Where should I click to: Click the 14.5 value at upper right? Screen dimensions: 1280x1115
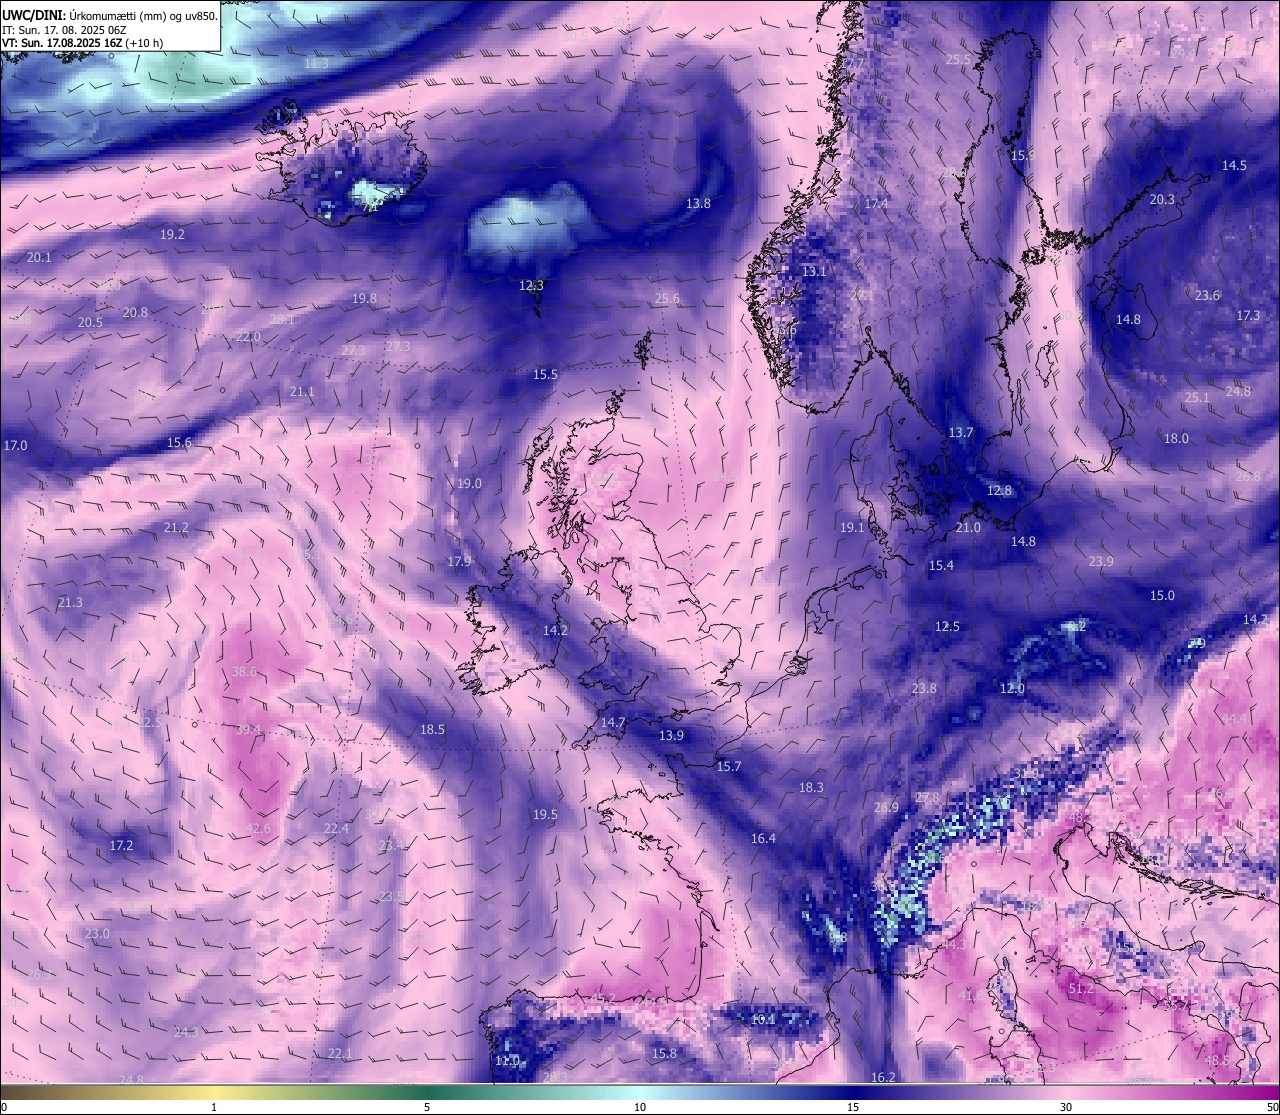pos(1234,165)
